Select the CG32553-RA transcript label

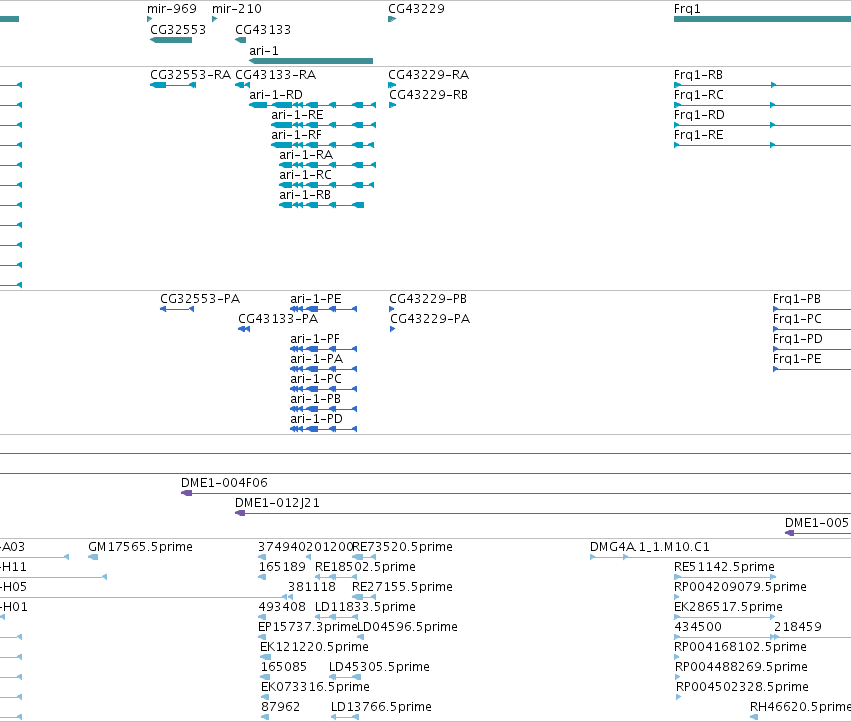(x=190, y=75)
